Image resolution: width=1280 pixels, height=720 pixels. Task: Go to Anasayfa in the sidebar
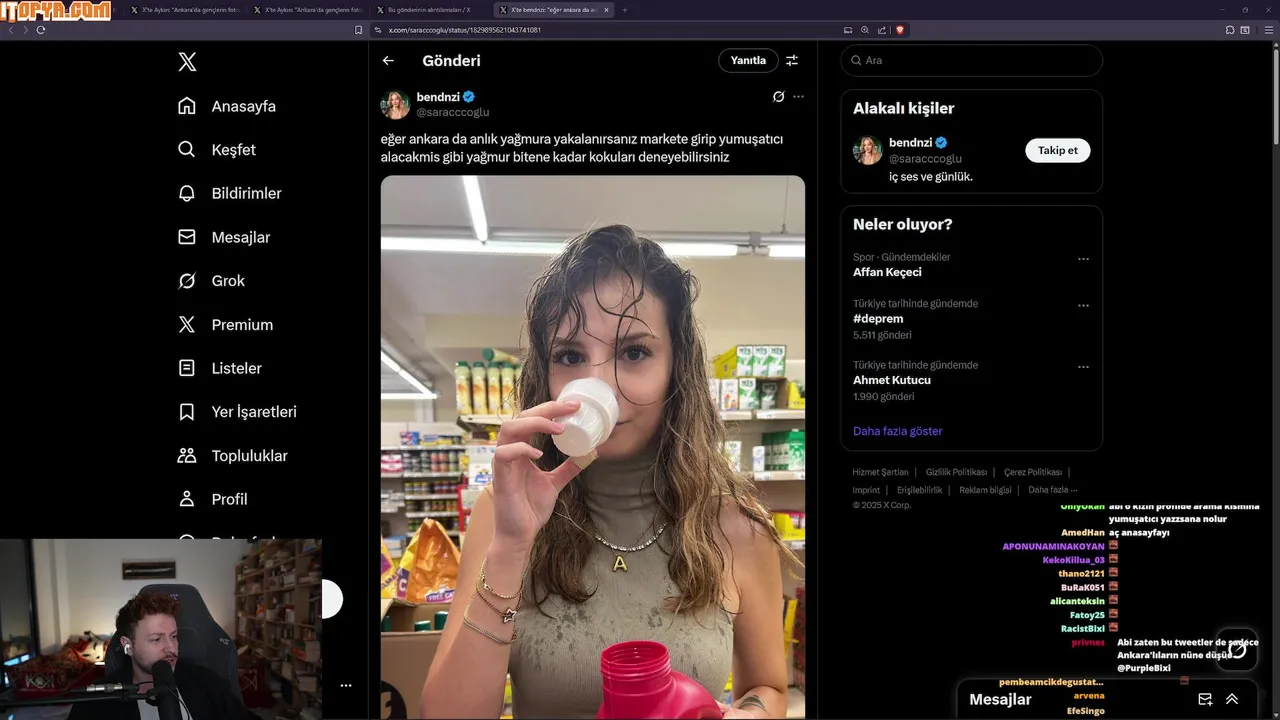coord(227,106)
